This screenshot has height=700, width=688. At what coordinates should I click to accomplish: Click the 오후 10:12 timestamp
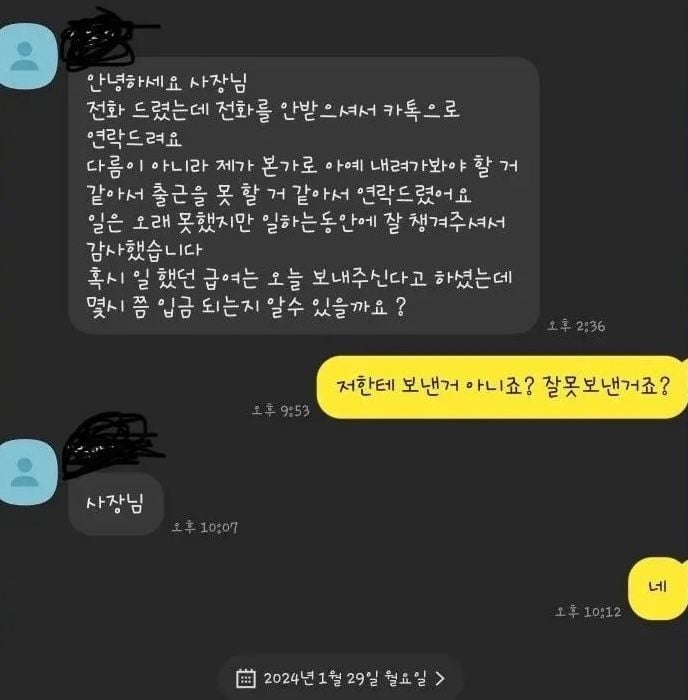[588, 612]
